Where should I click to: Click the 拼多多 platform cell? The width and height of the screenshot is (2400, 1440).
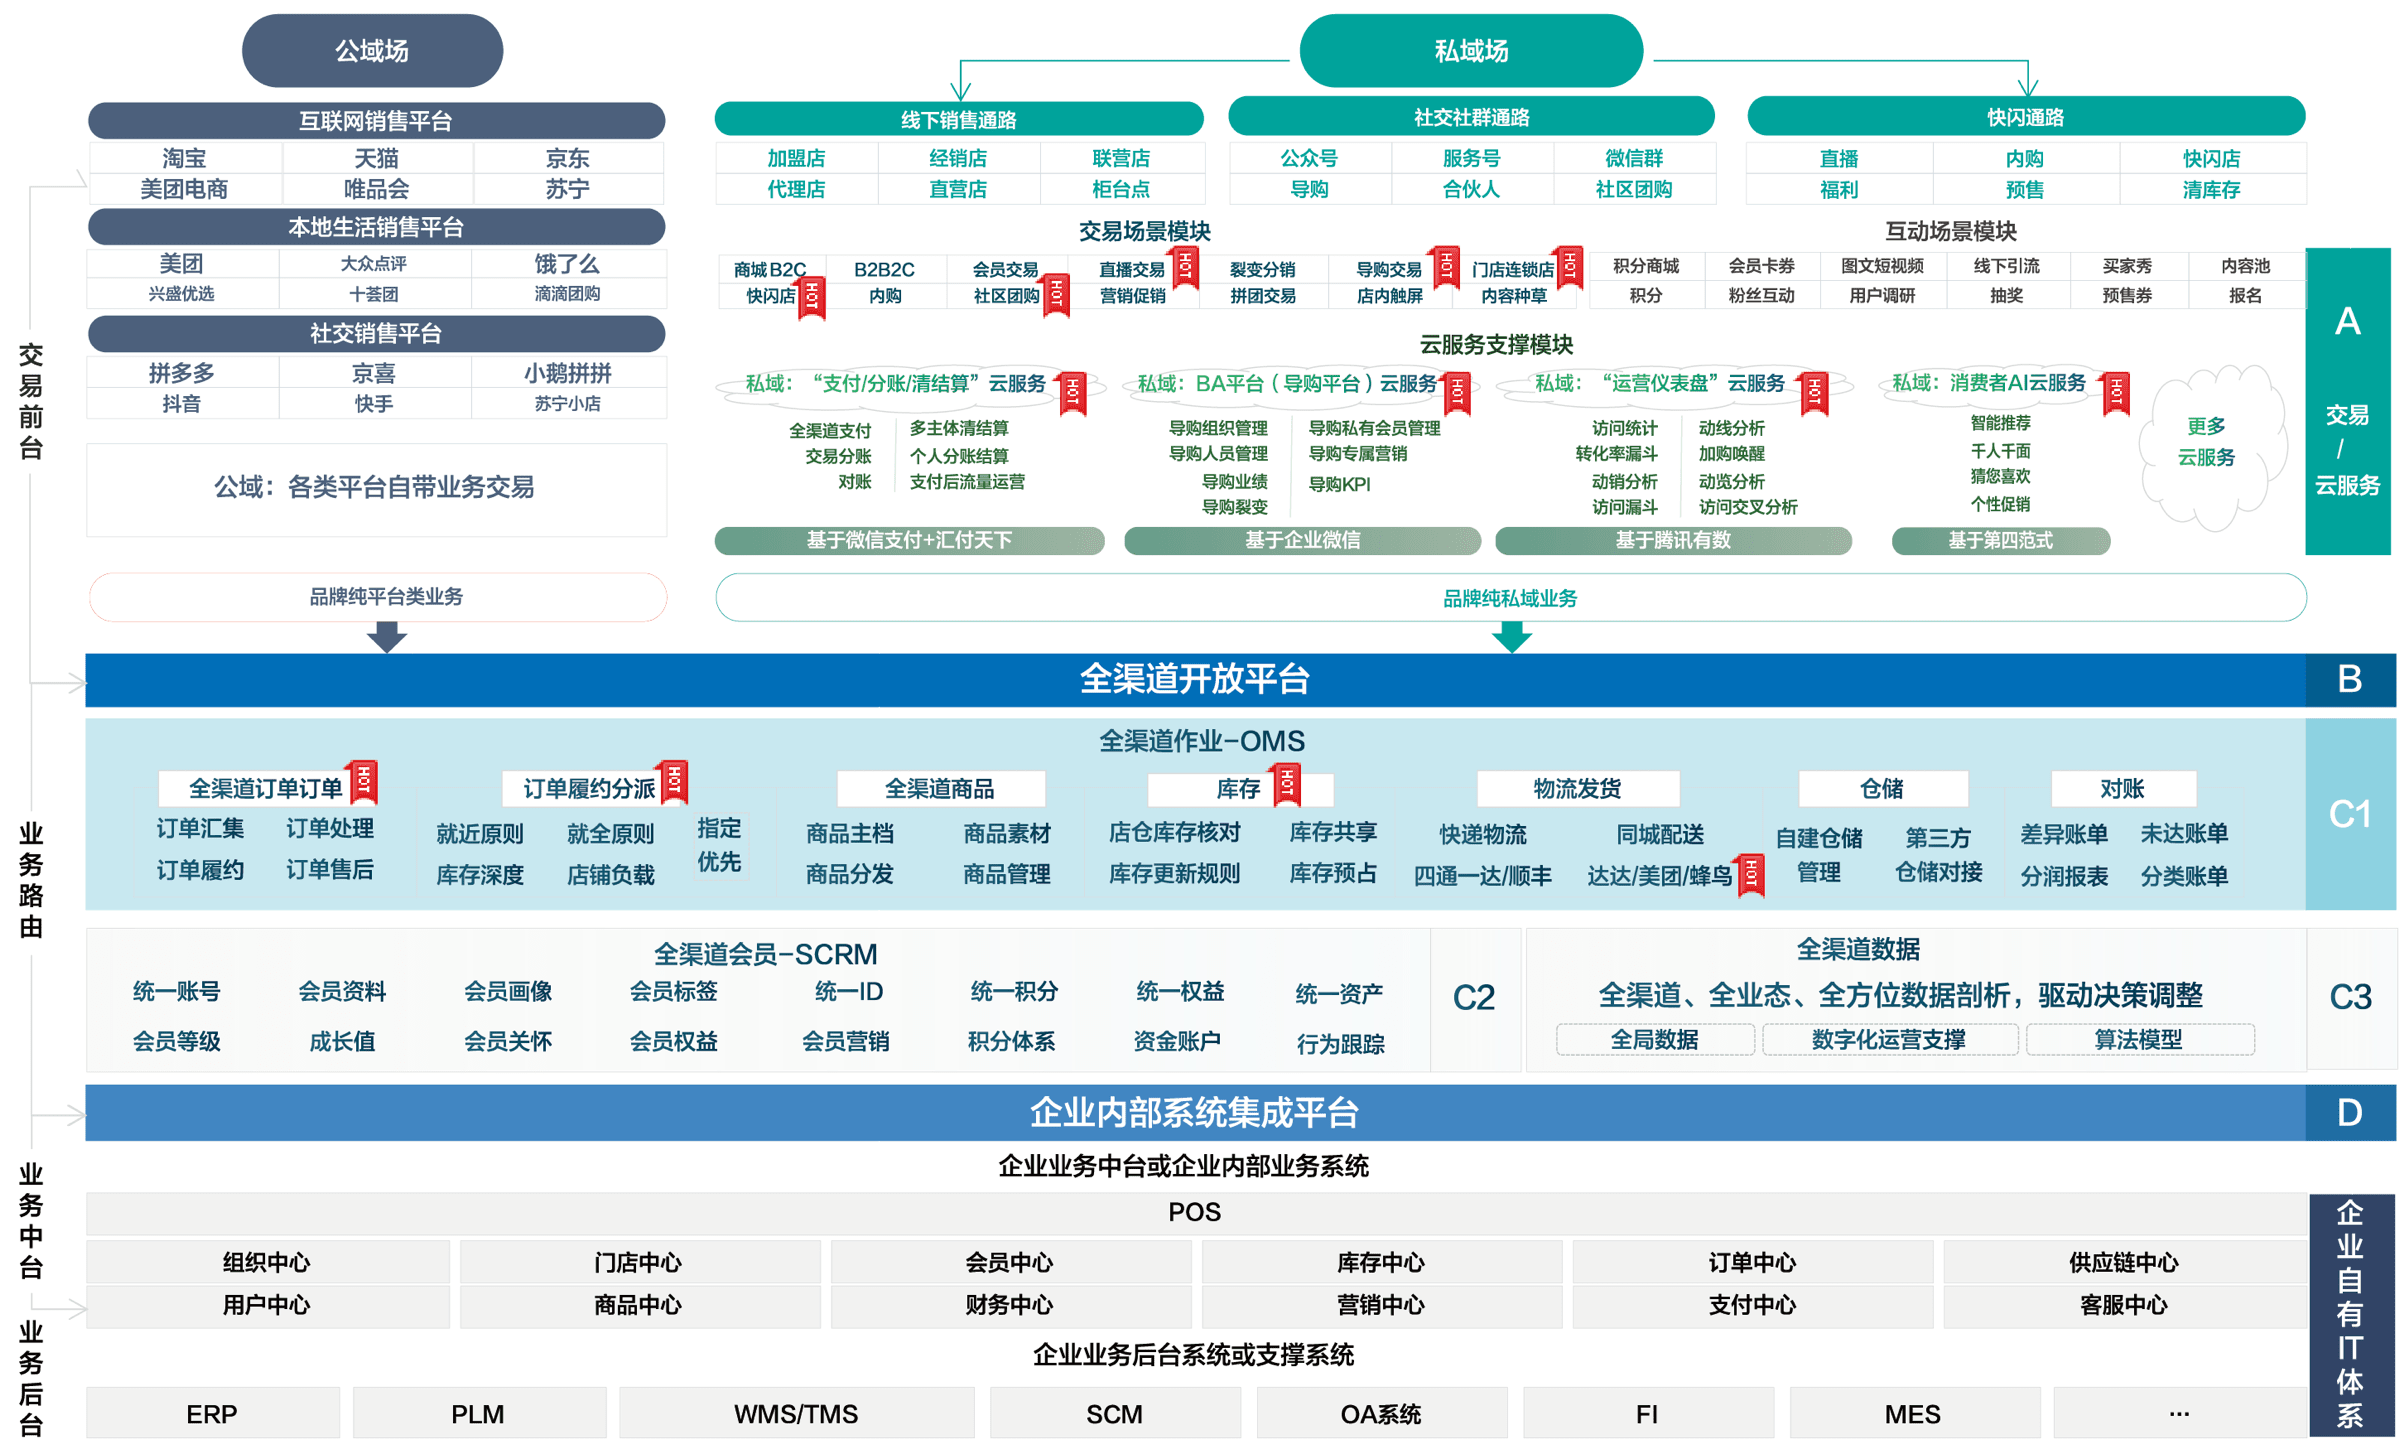182,373
